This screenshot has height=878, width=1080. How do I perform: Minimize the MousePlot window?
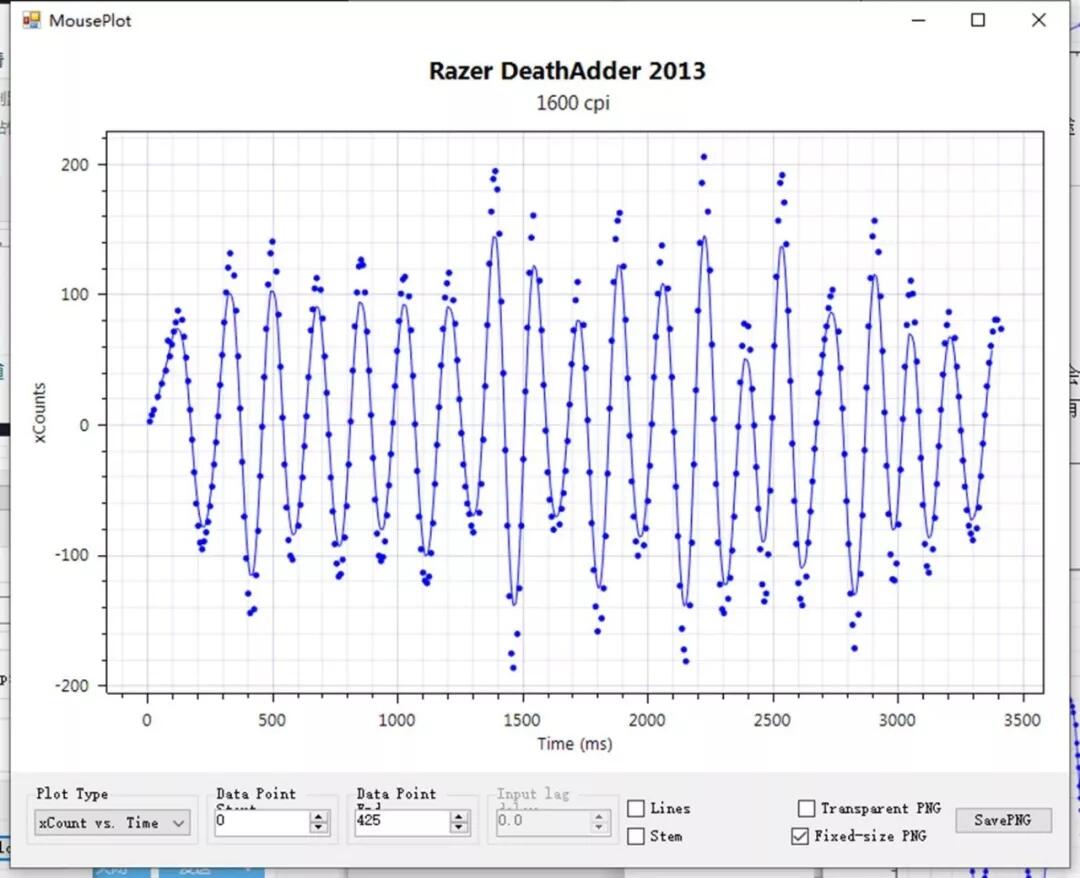pyautogui.click(x=918, y=20)
